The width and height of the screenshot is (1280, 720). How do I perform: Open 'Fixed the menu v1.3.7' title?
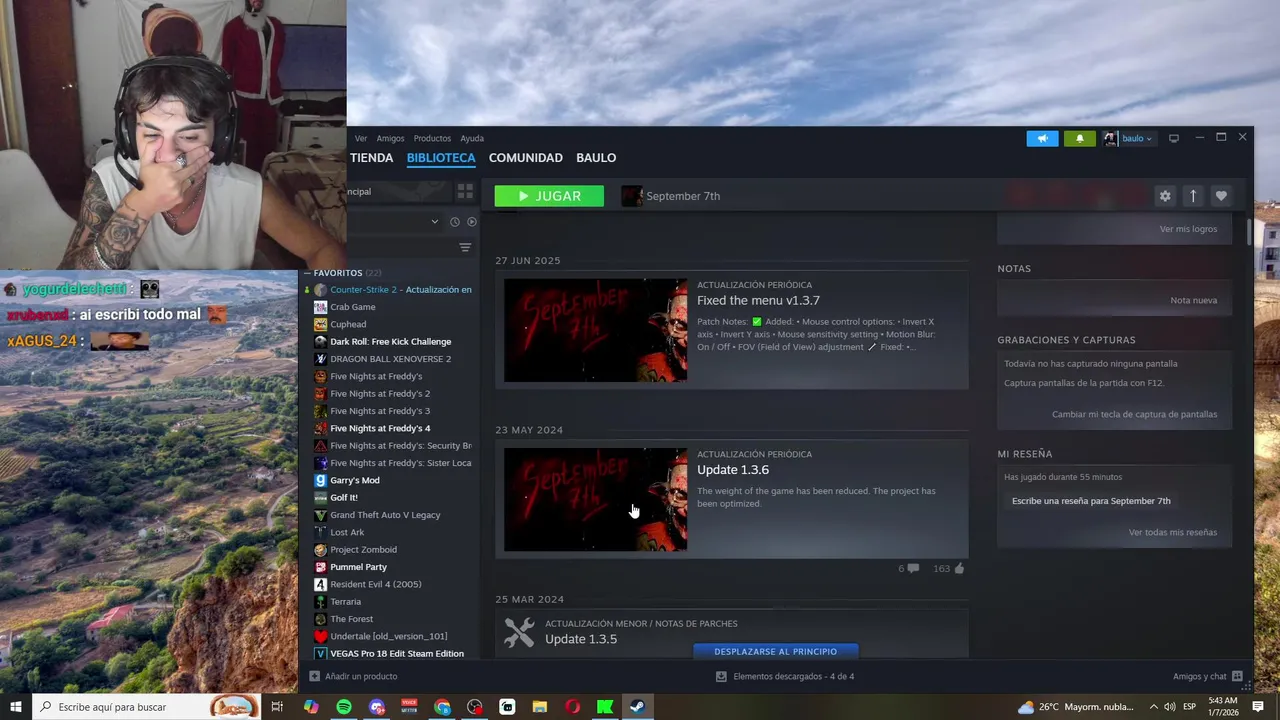pos(758,300)
